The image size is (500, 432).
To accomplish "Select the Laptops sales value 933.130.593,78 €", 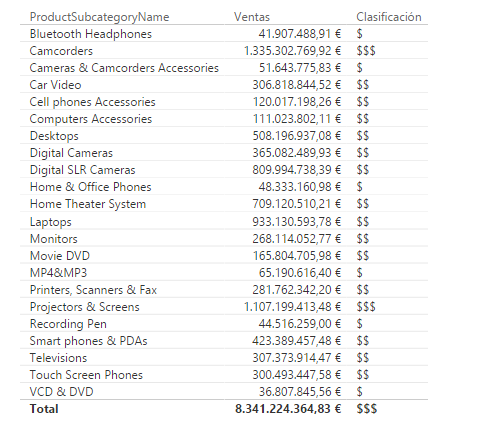I will pos(297,222).
